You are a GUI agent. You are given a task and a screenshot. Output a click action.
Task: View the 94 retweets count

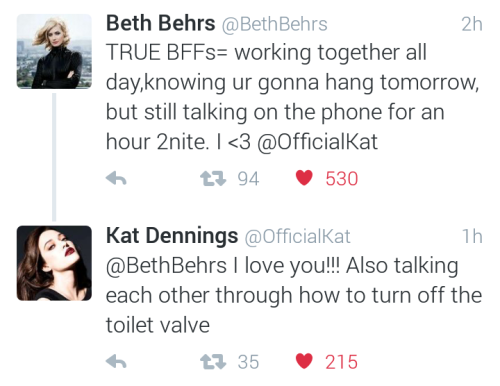click(248, 179)
